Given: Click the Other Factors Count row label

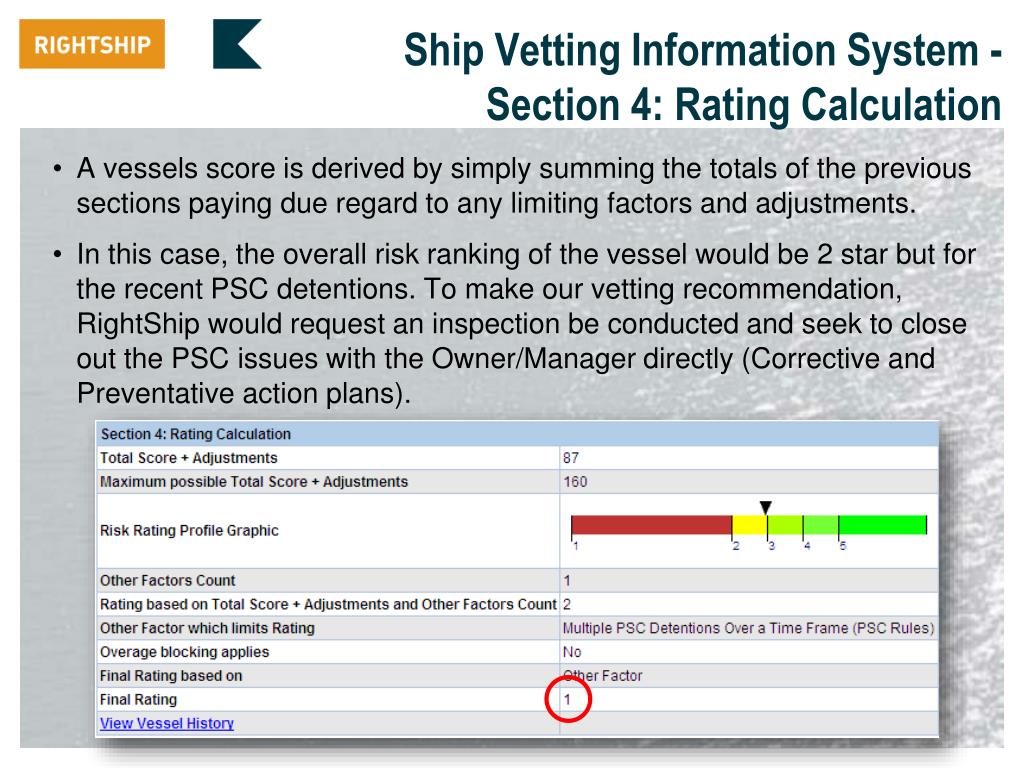Looking at the screenshot, I should pyautogui.click(x=167, y=581).
